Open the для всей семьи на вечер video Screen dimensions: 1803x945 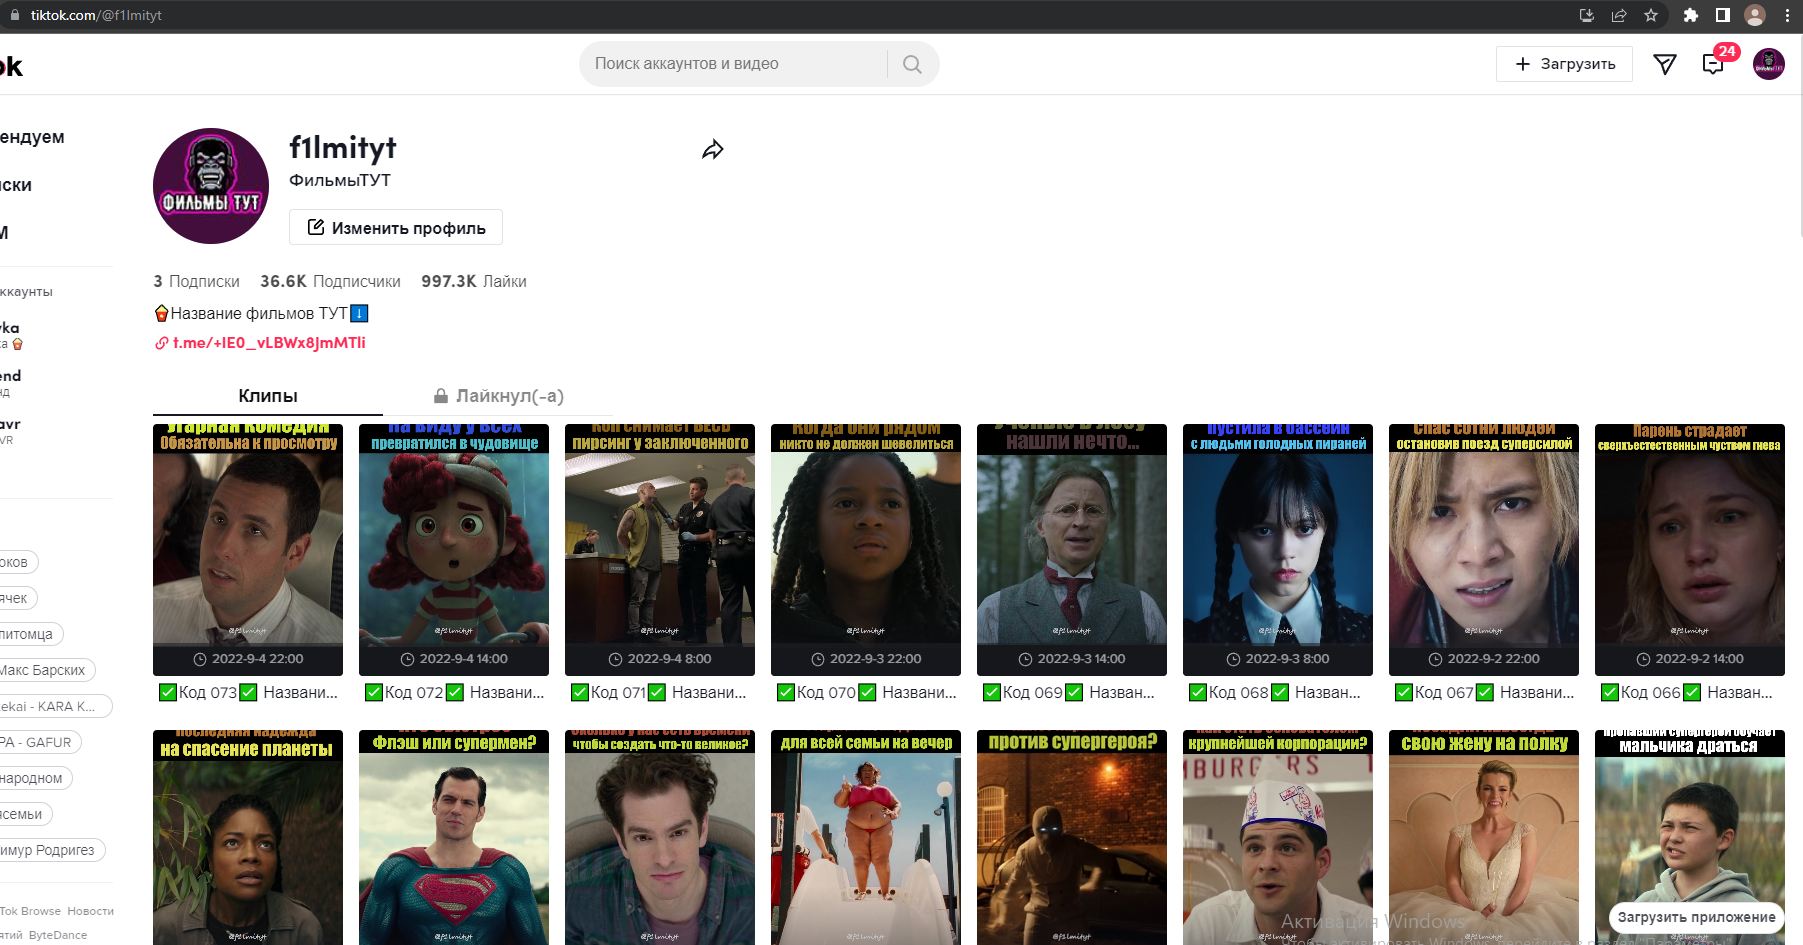point(866,838)
